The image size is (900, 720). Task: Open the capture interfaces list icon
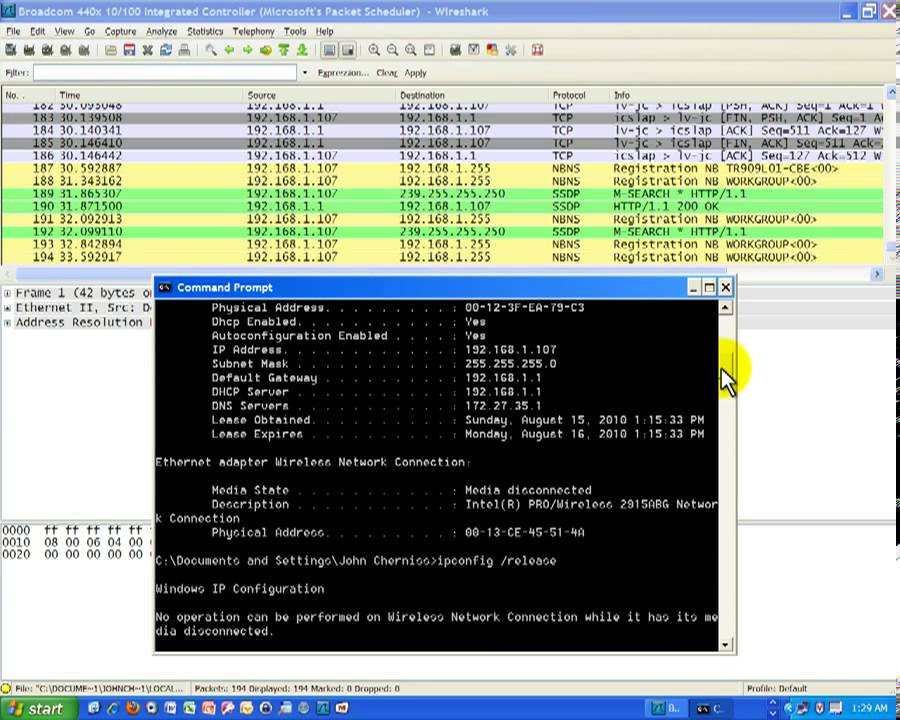pyautogui.click(x=10, y=51)
